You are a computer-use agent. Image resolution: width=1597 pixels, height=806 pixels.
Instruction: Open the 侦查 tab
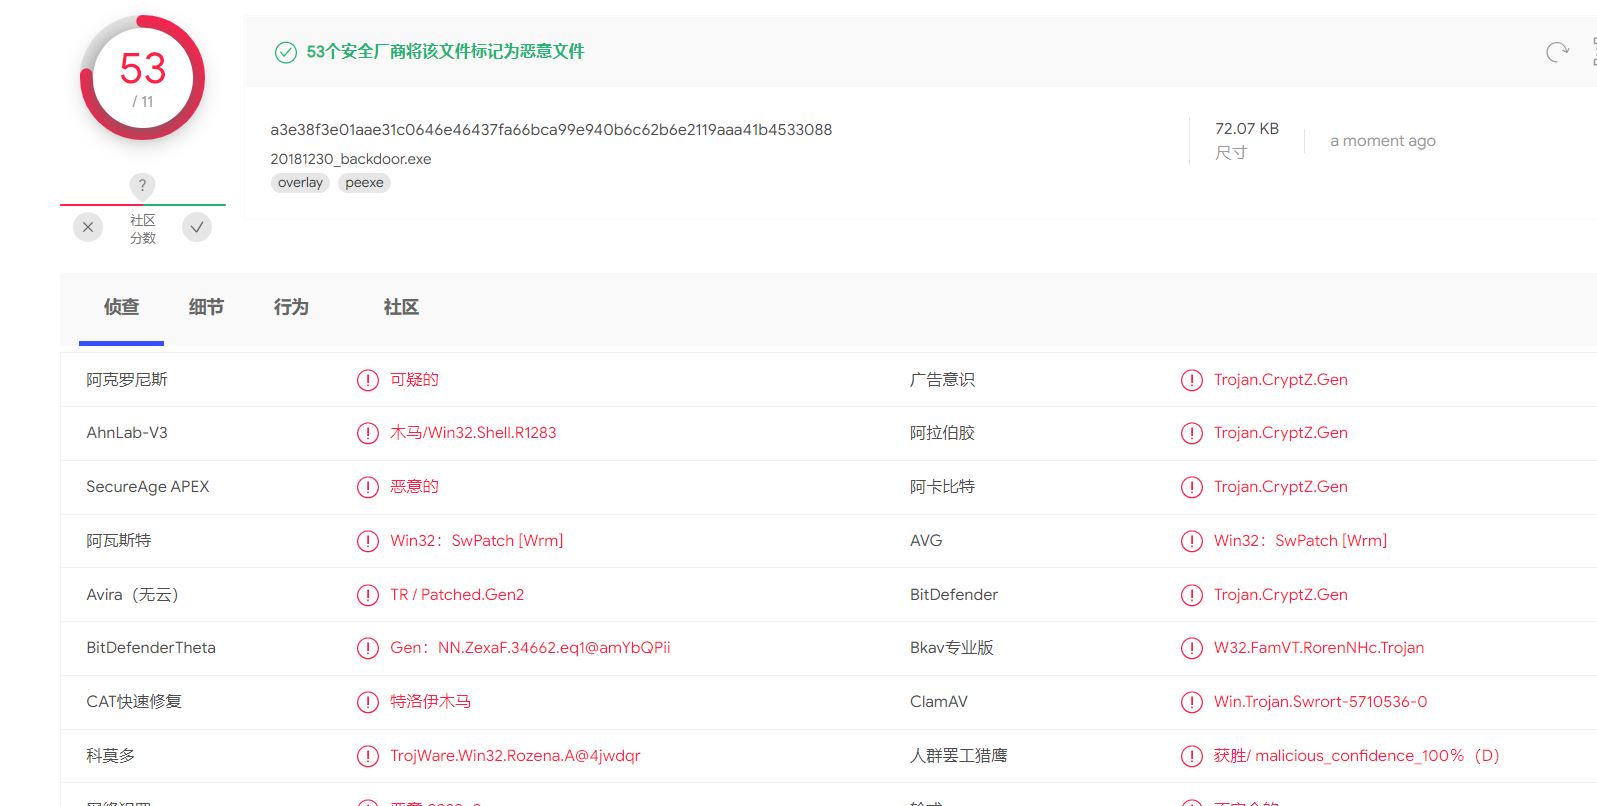point(121,308)
